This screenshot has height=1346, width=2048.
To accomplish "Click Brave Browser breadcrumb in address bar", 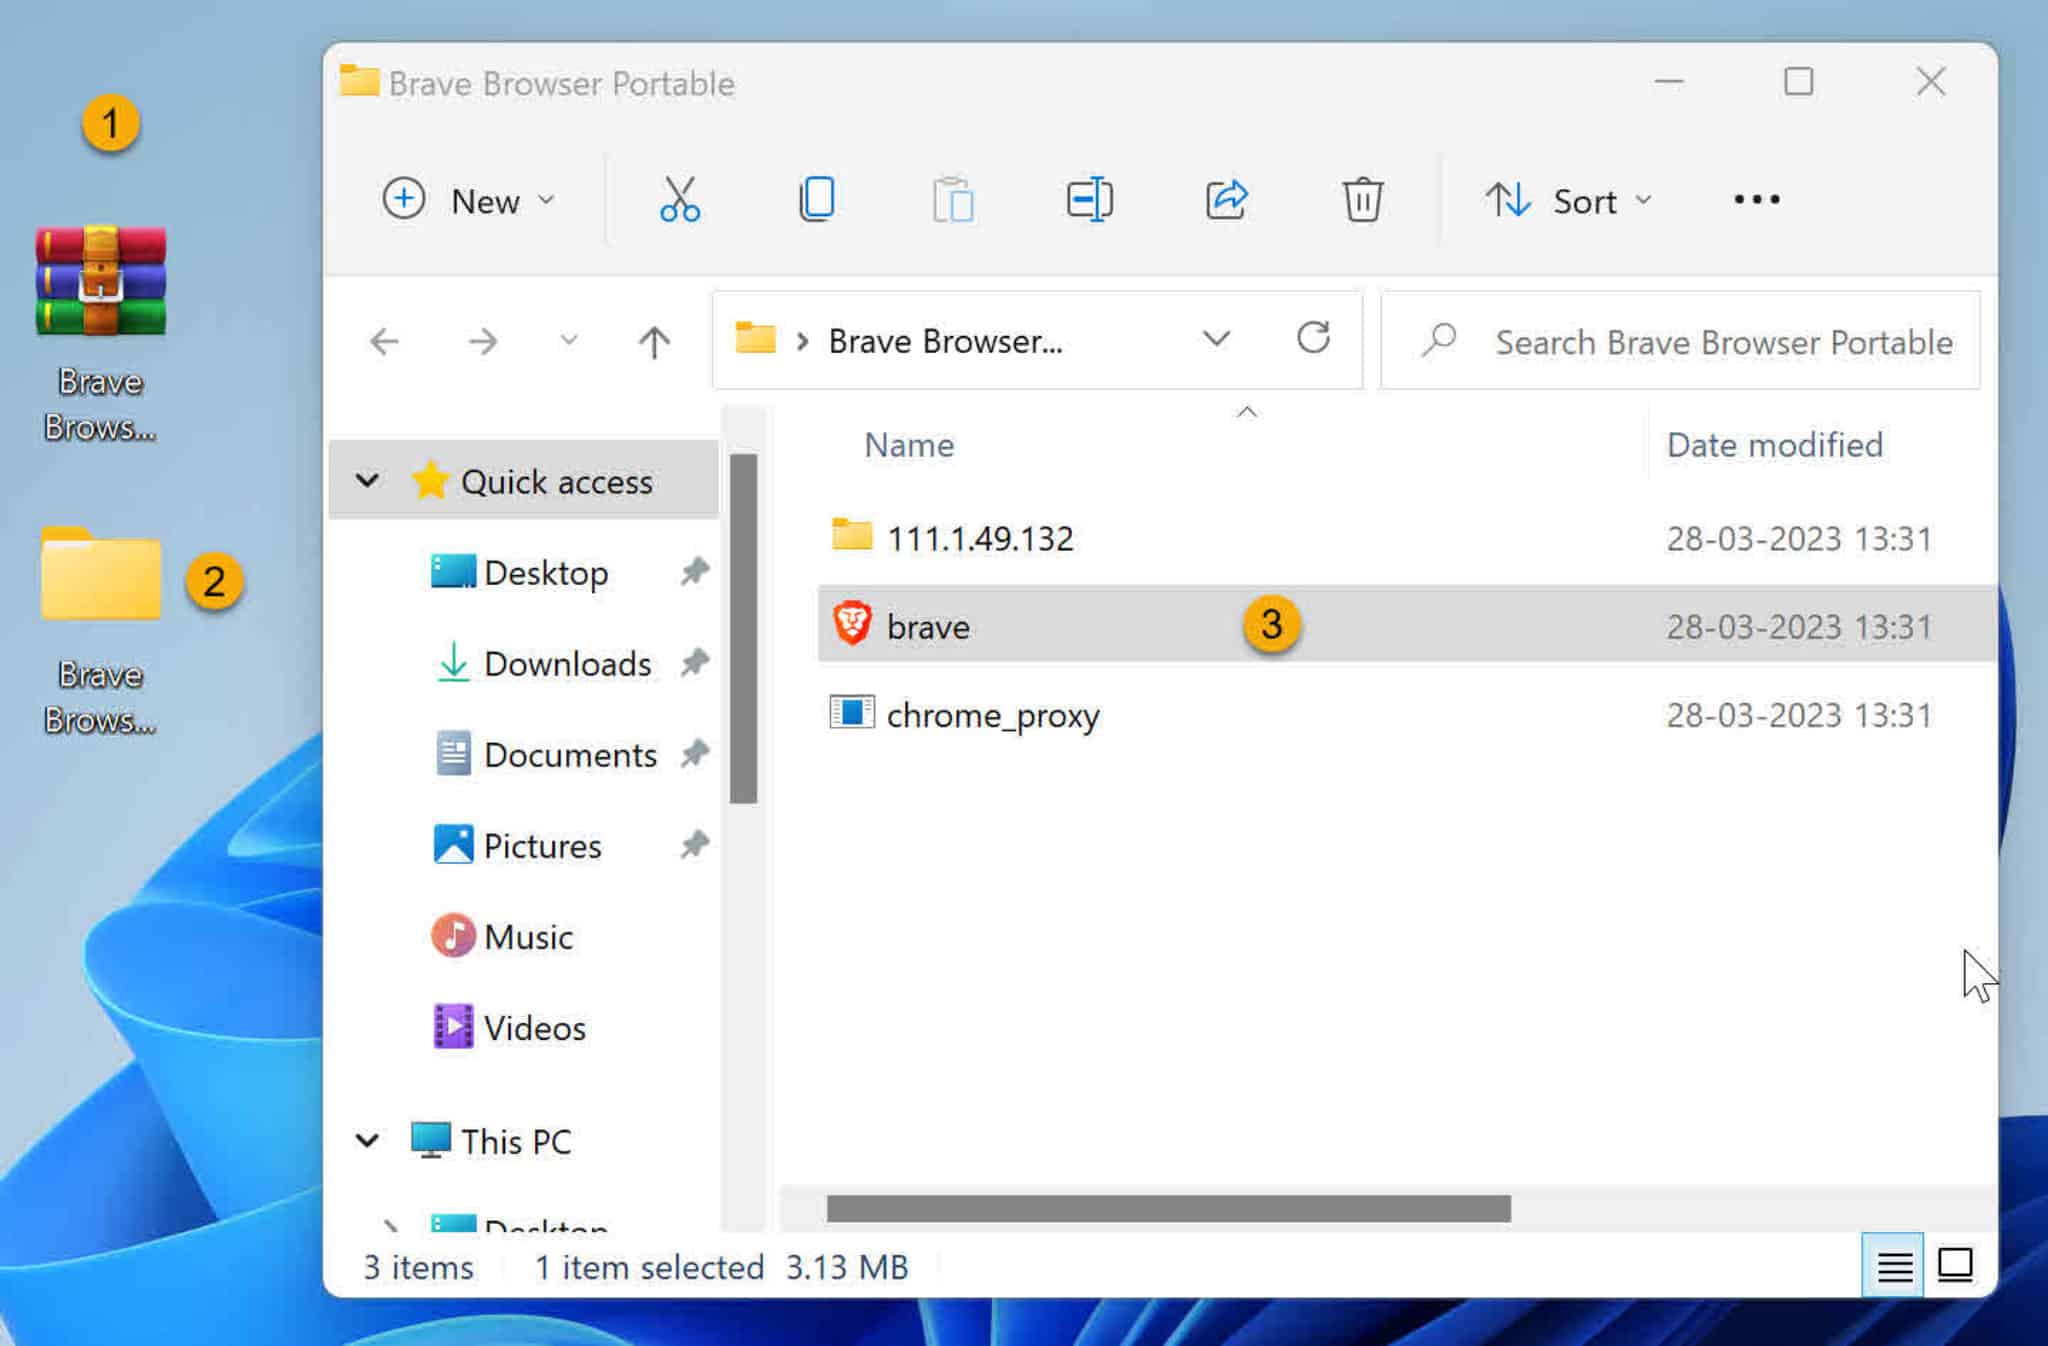I will 945,341.
